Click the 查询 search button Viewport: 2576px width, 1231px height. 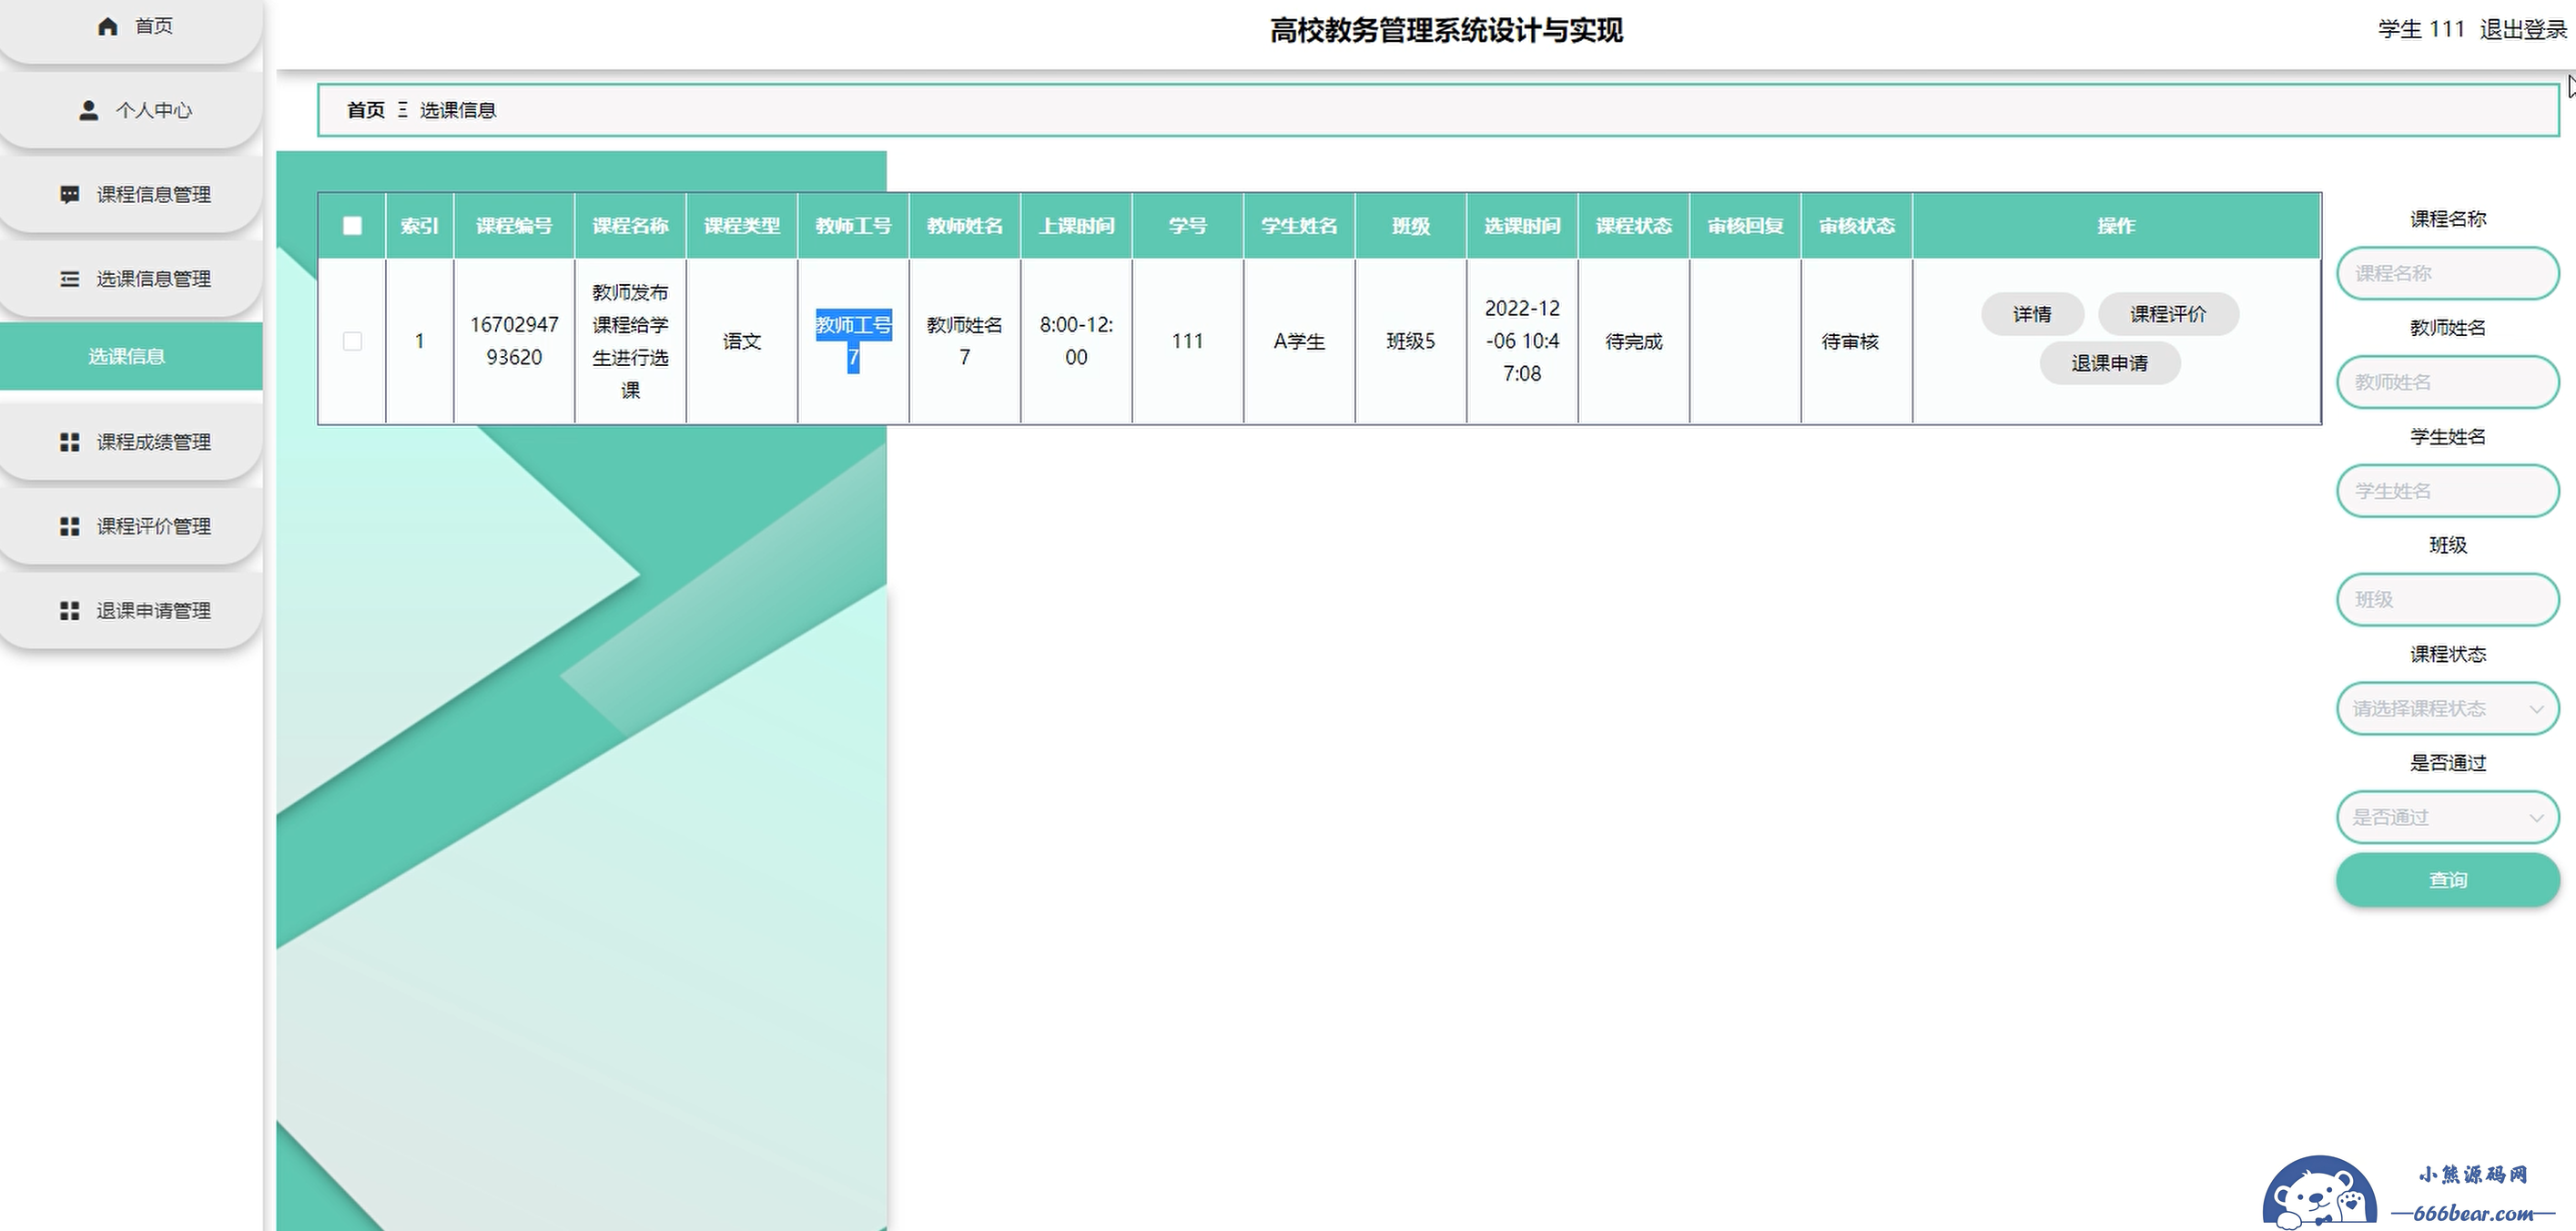click(2447, 880)
